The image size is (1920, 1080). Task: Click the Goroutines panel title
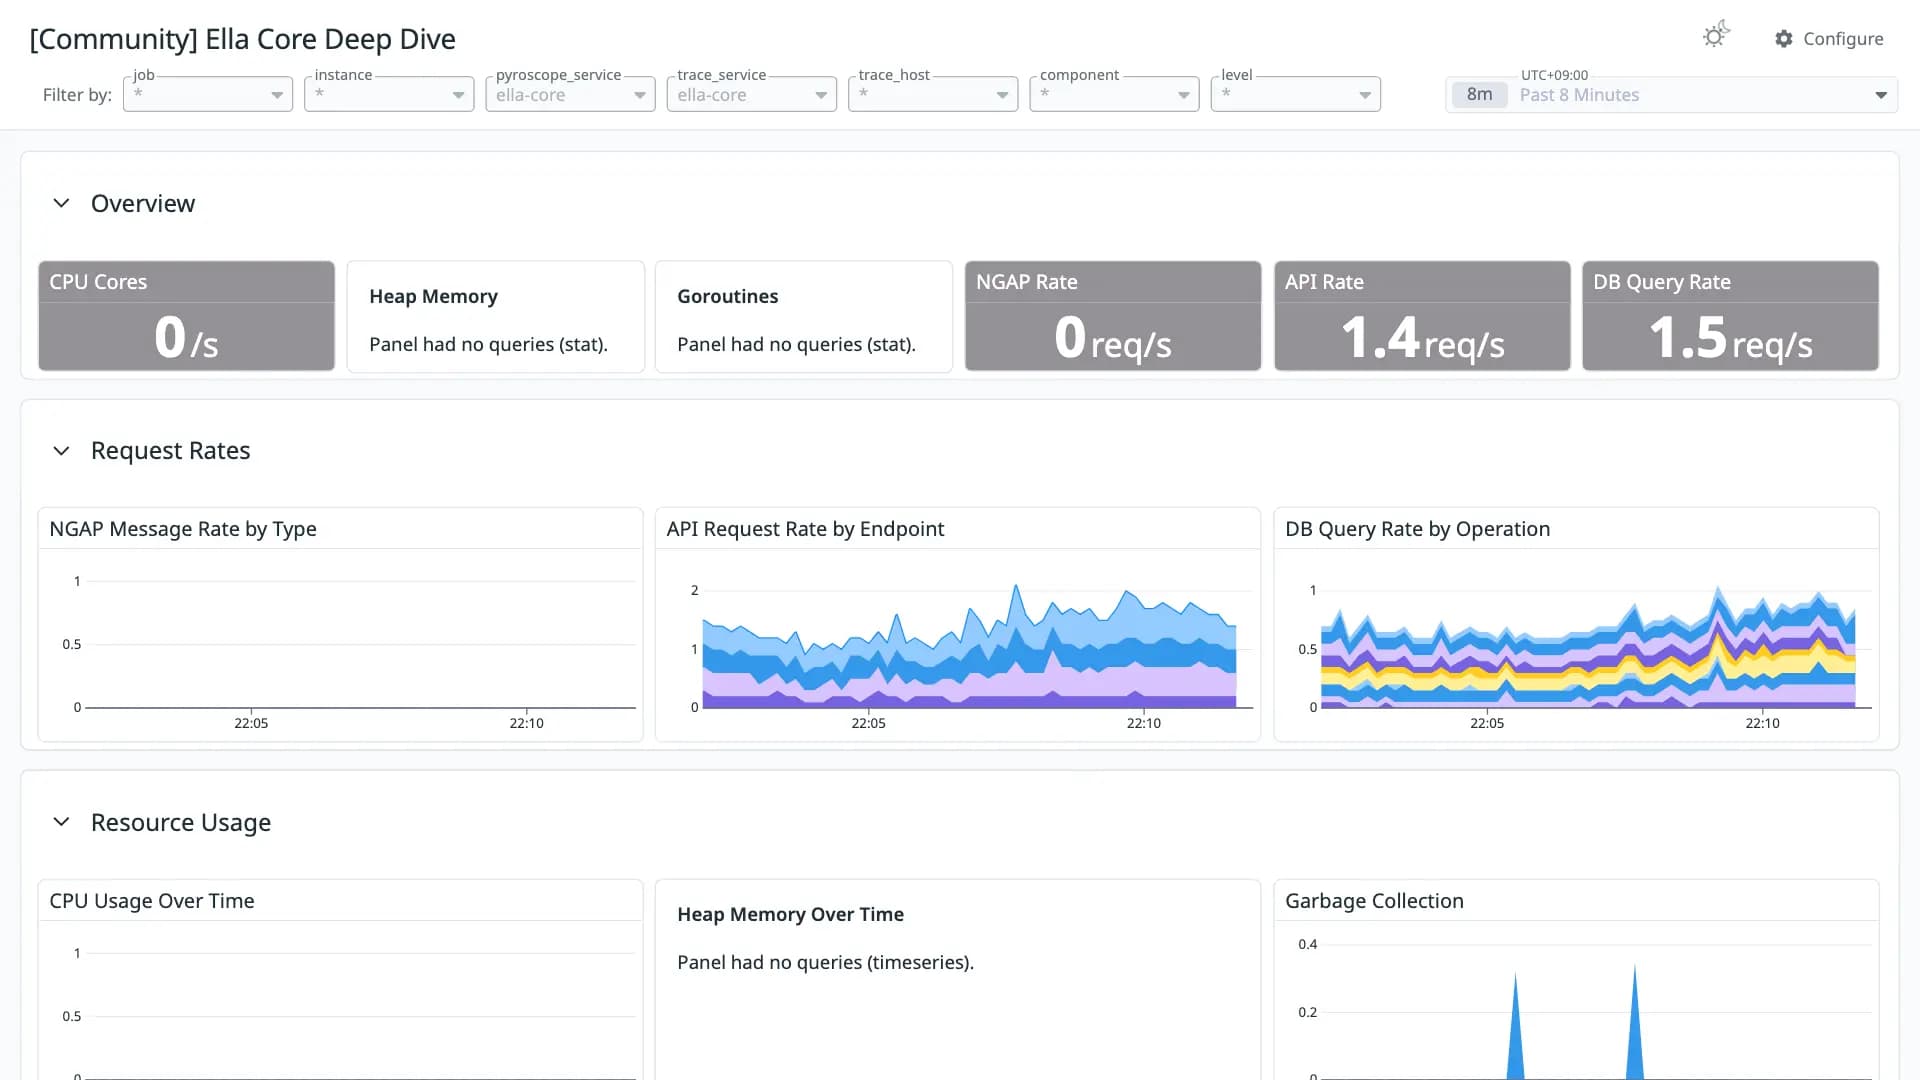click(727, 297)
